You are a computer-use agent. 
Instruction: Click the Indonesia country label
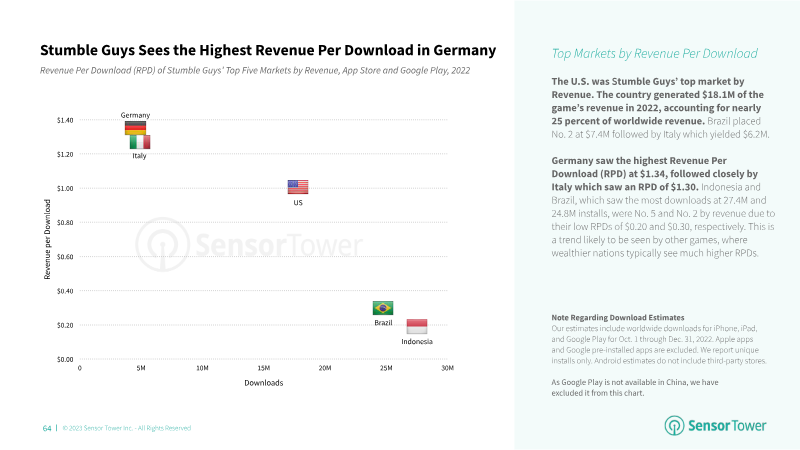click(x=417, y=341)
